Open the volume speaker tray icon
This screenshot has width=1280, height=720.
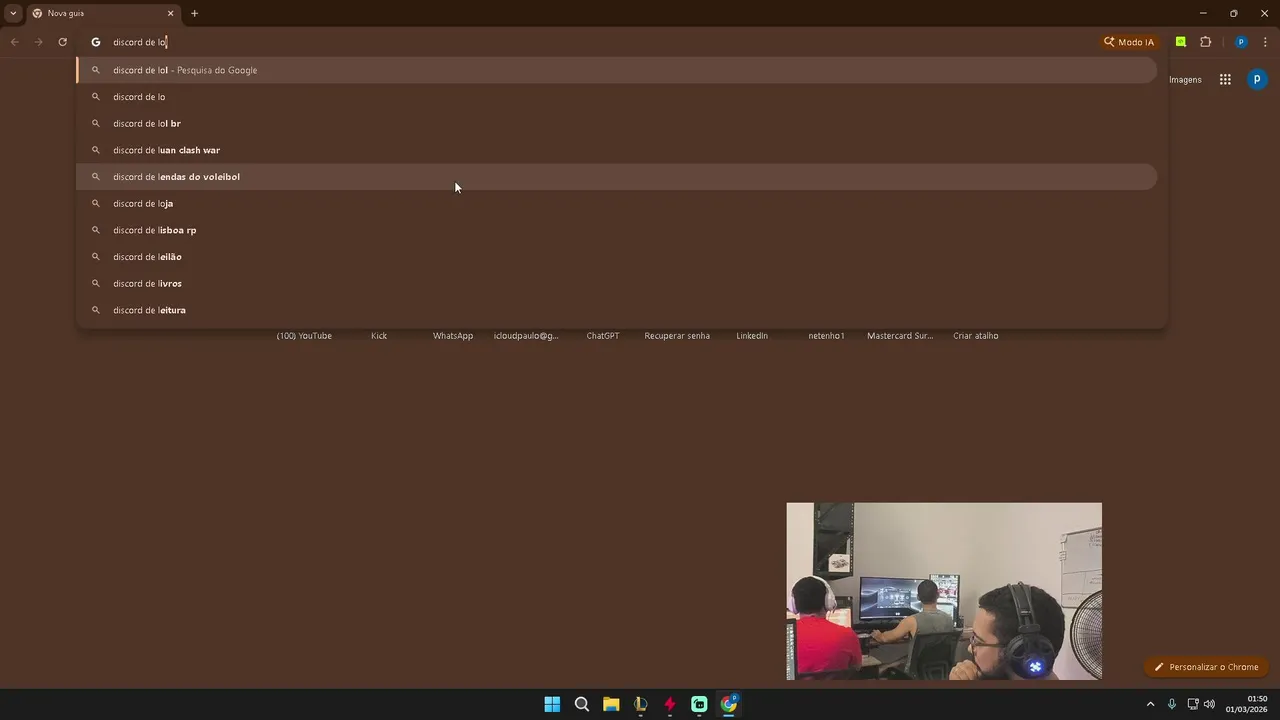coord(1210,704)
